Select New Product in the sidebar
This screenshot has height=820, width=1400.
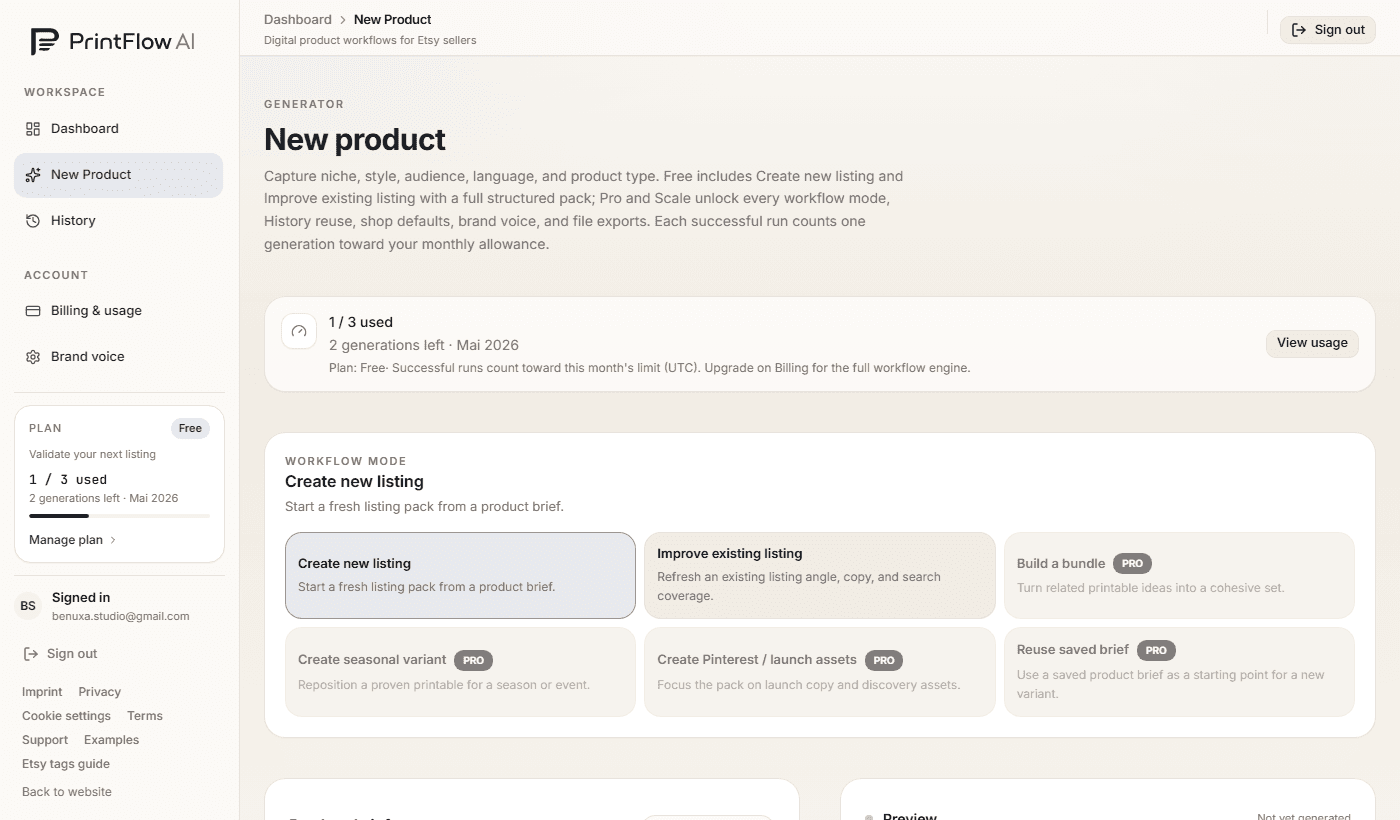click(118, 175)
